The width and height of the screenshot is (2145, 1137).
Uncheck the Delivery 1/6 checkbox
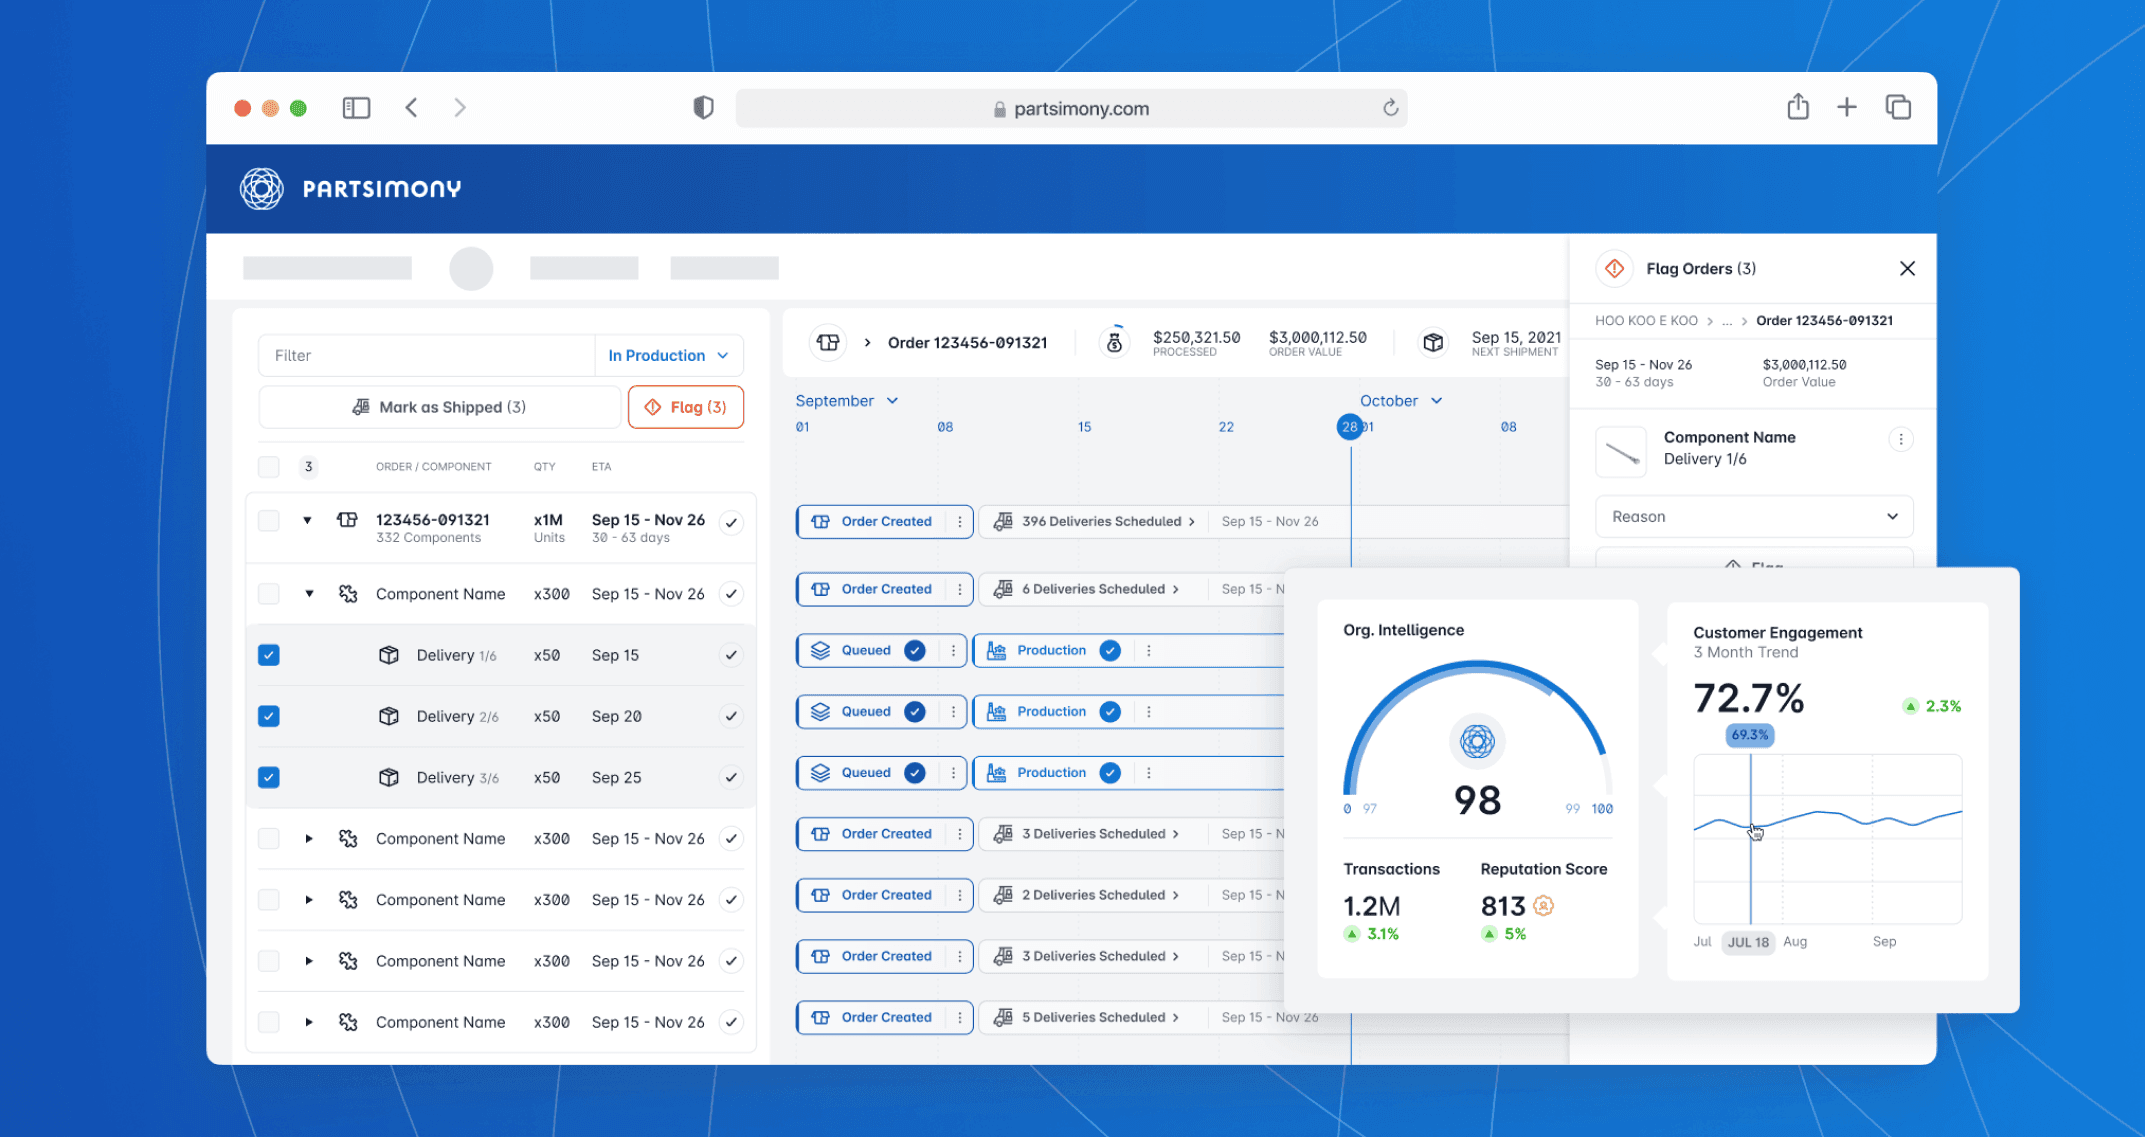269,655
